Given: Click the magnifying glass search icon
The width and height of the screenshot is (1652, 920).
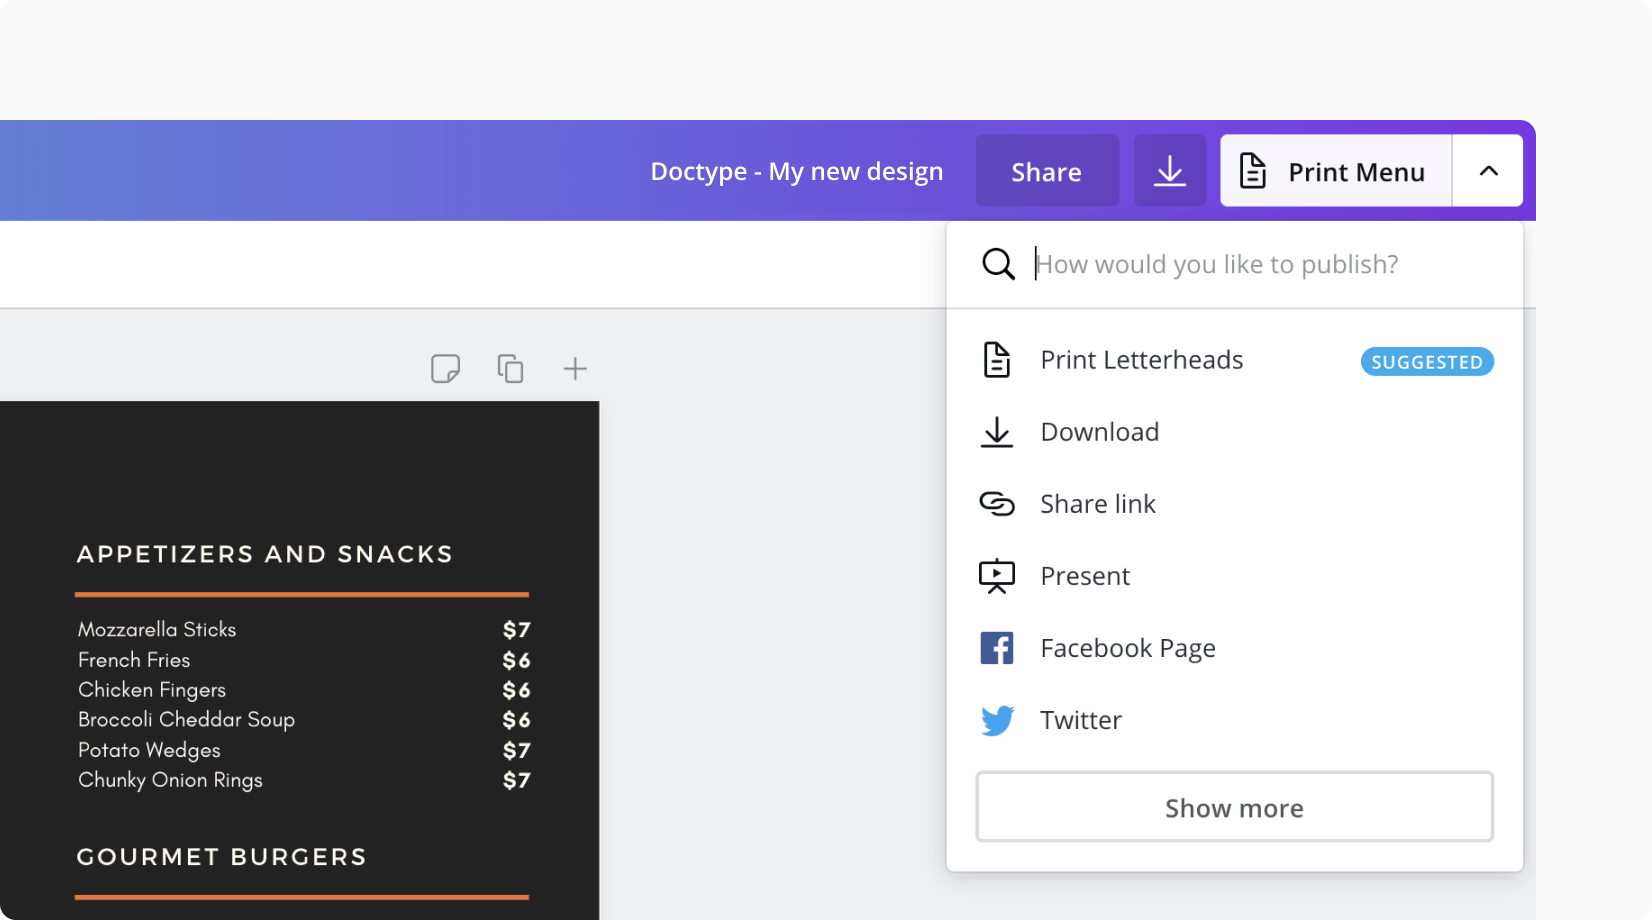Looking at the screenshot, I should [x=997, y=264].
